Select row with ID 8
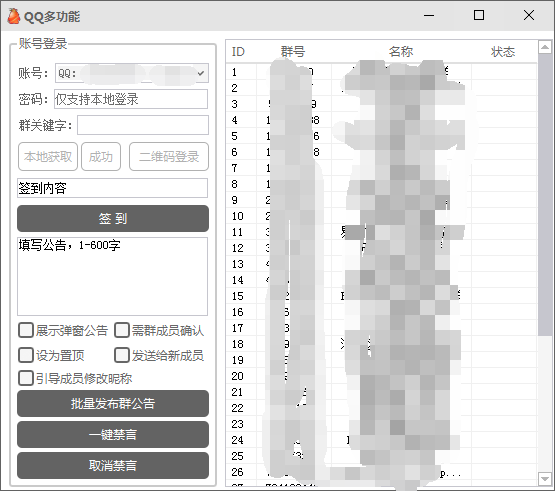 click(382, 184)
